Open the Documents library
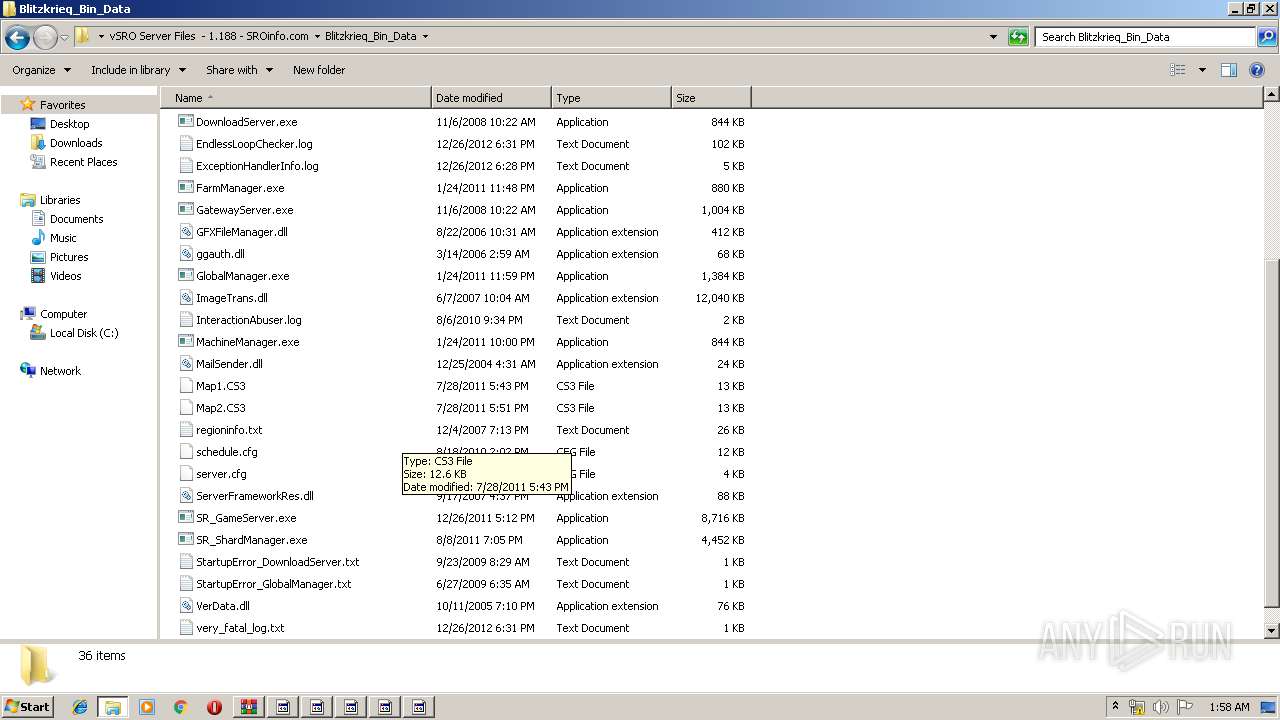 (76, 219)
